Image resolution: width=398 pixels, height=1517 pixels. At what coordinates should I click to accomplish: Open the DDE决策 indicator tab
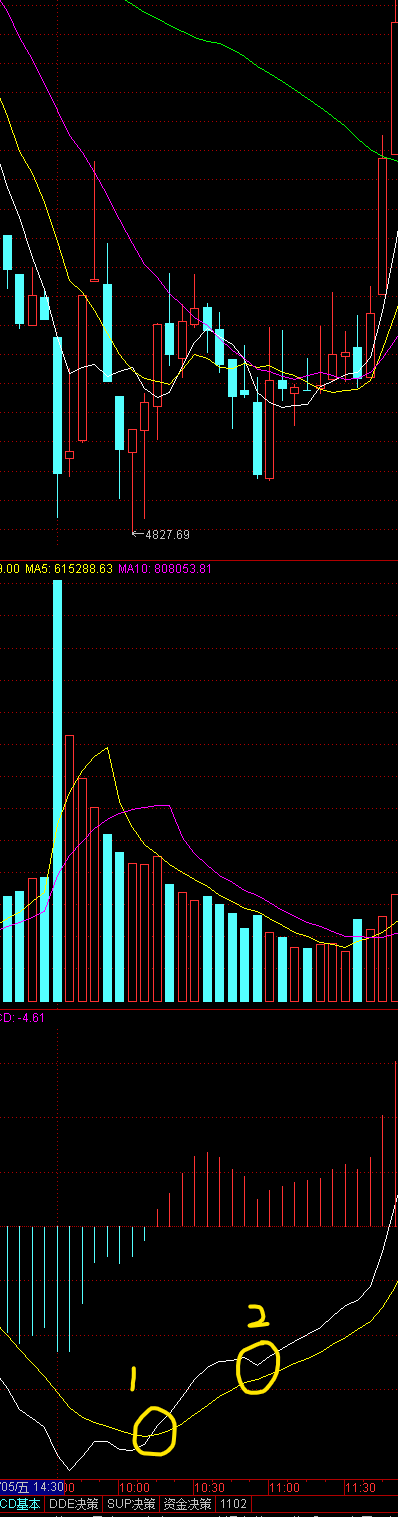74,1503
